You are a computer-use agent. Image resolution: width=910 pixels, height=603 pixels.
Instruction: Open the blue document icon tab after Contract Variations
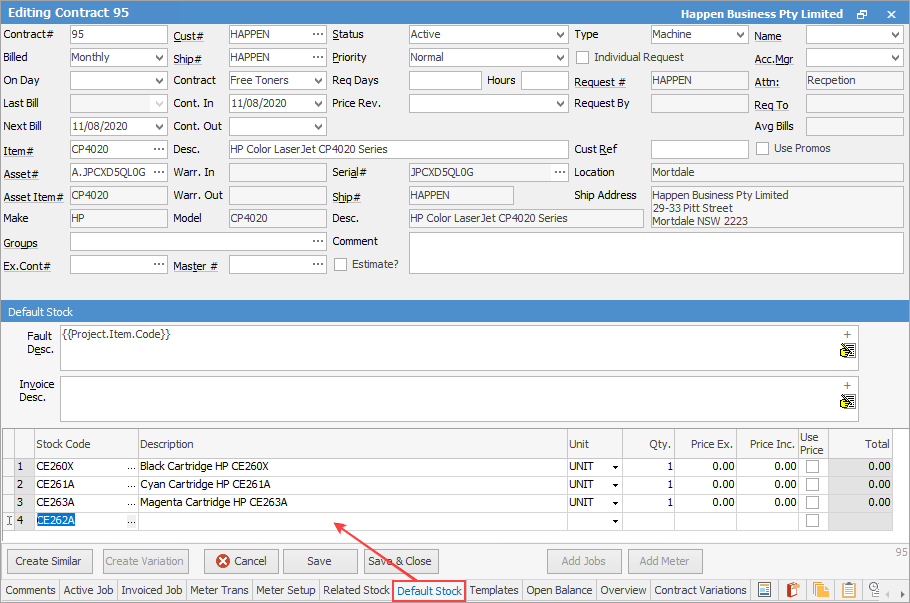pyautogui.click(x=764, y=590)
